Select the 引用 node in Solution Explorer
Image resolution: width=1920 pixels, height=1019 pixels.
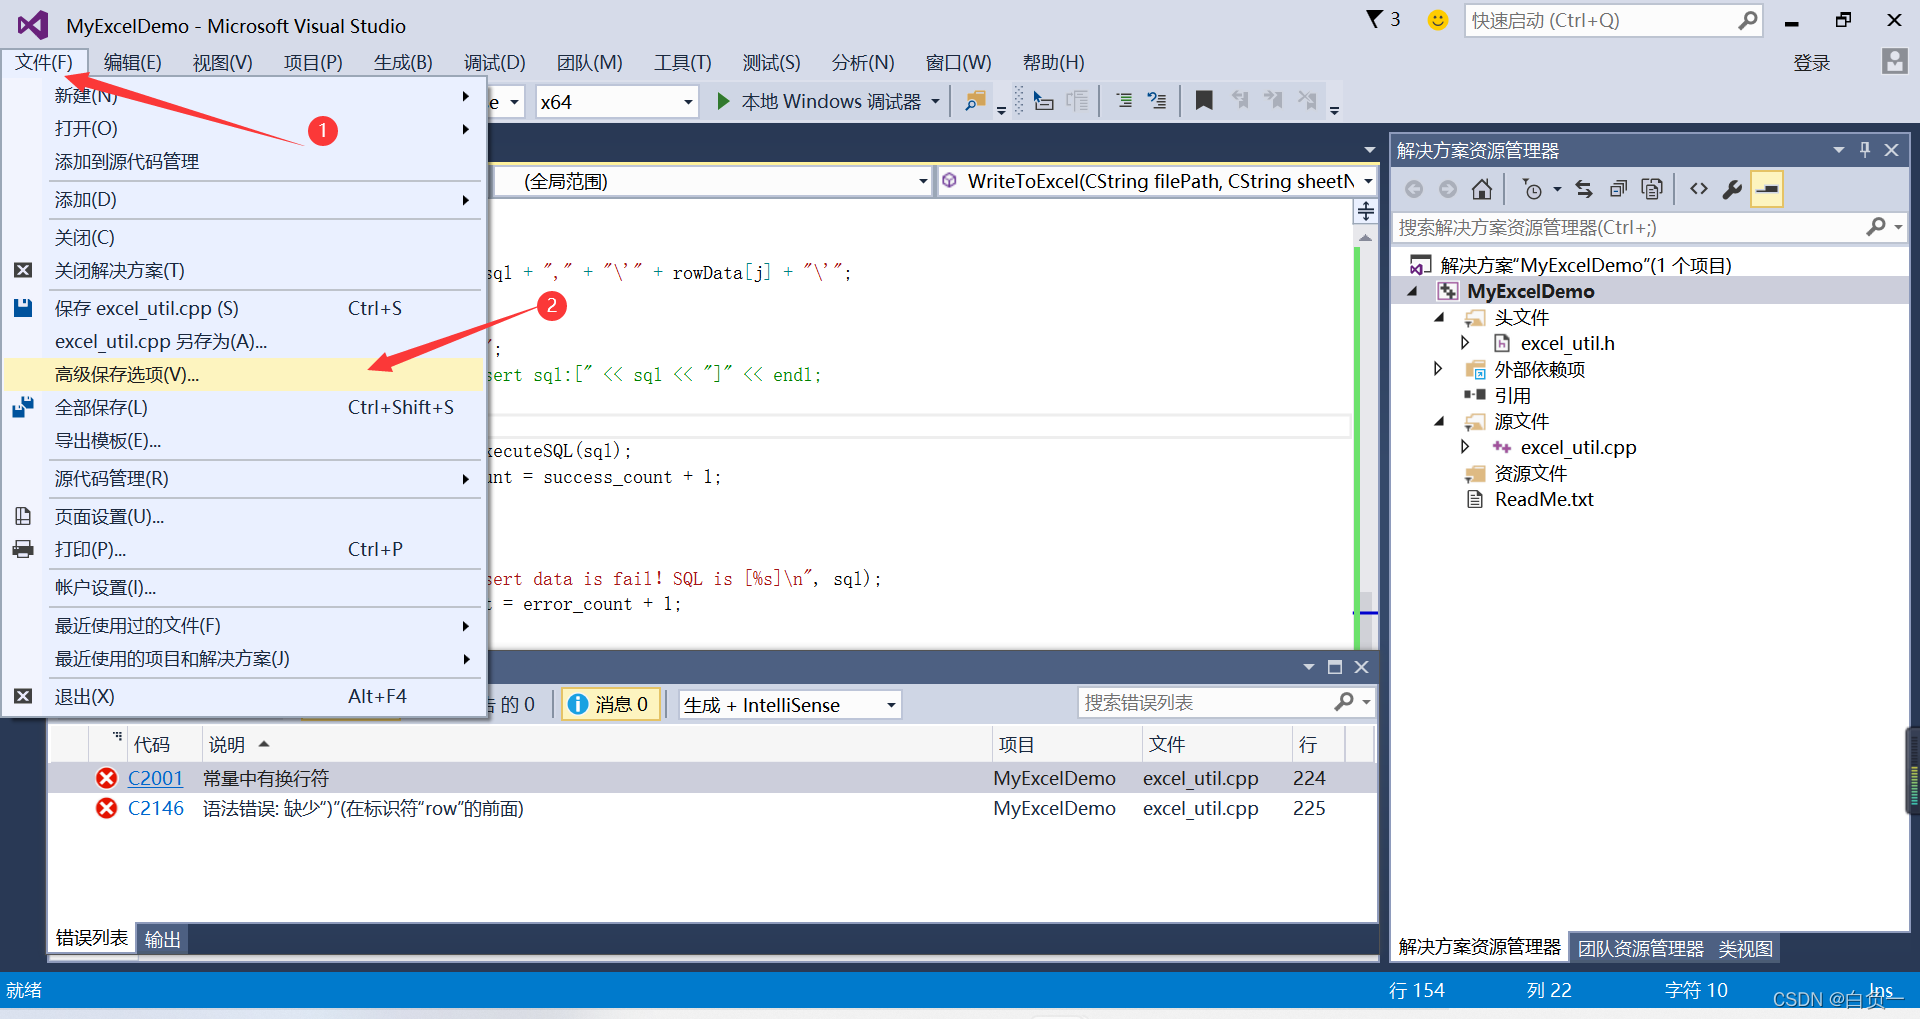tap(1511, 395)
